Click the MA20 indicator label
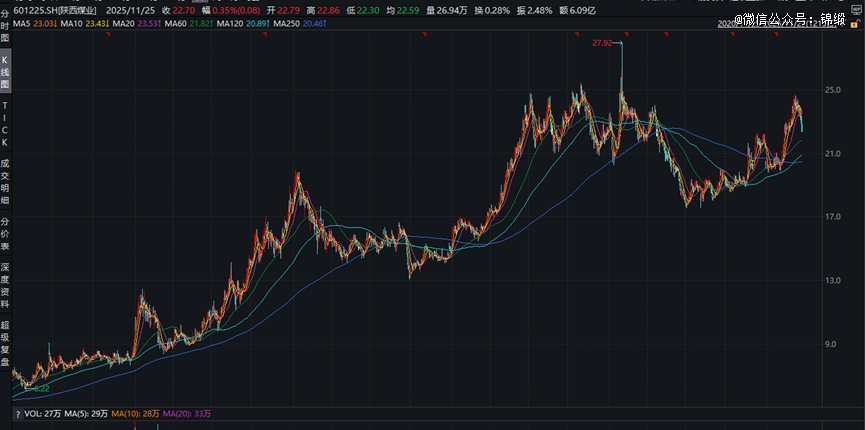This screenshot has height=430, width=865. click(x=124, y=23)
